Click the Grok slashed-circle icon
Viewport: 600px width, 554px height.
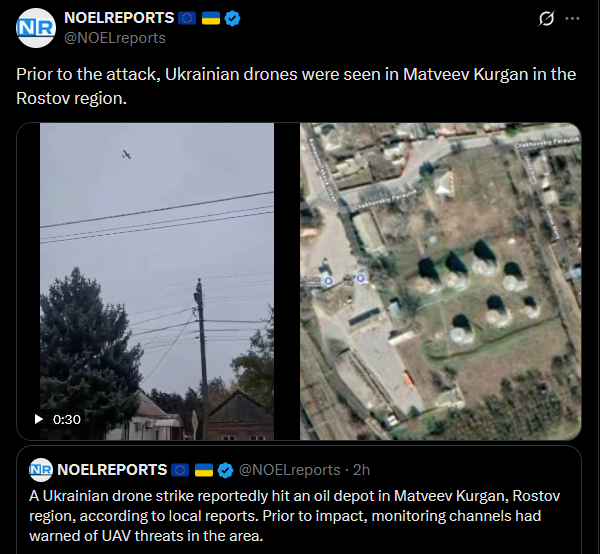[x=546, y=18]
